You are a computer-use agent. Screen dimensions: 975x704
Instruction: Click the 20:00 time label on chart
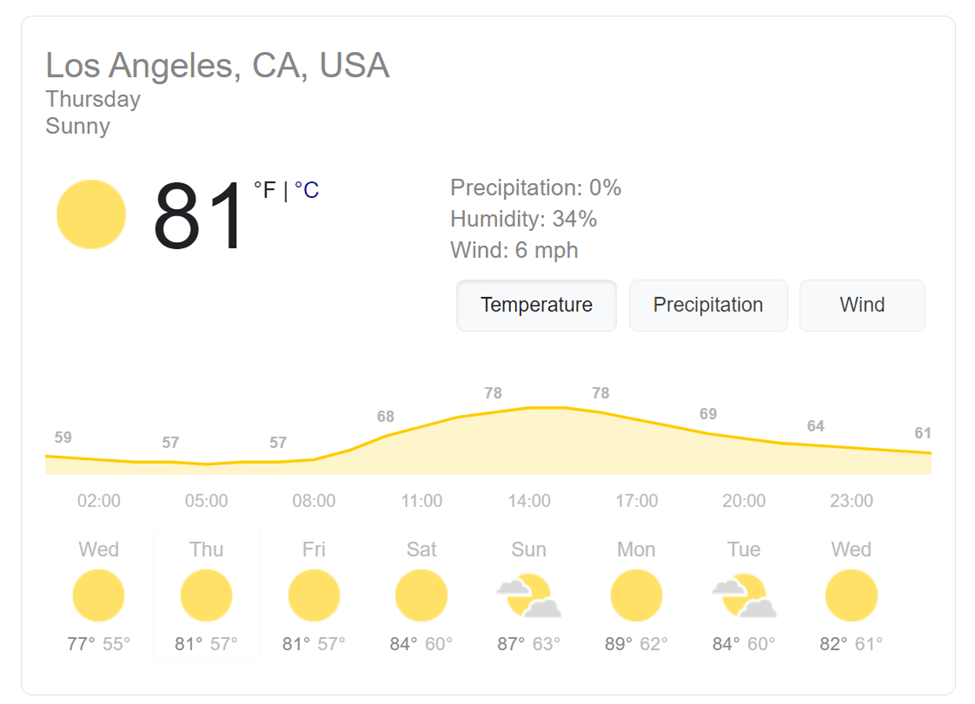coord(744,501)
